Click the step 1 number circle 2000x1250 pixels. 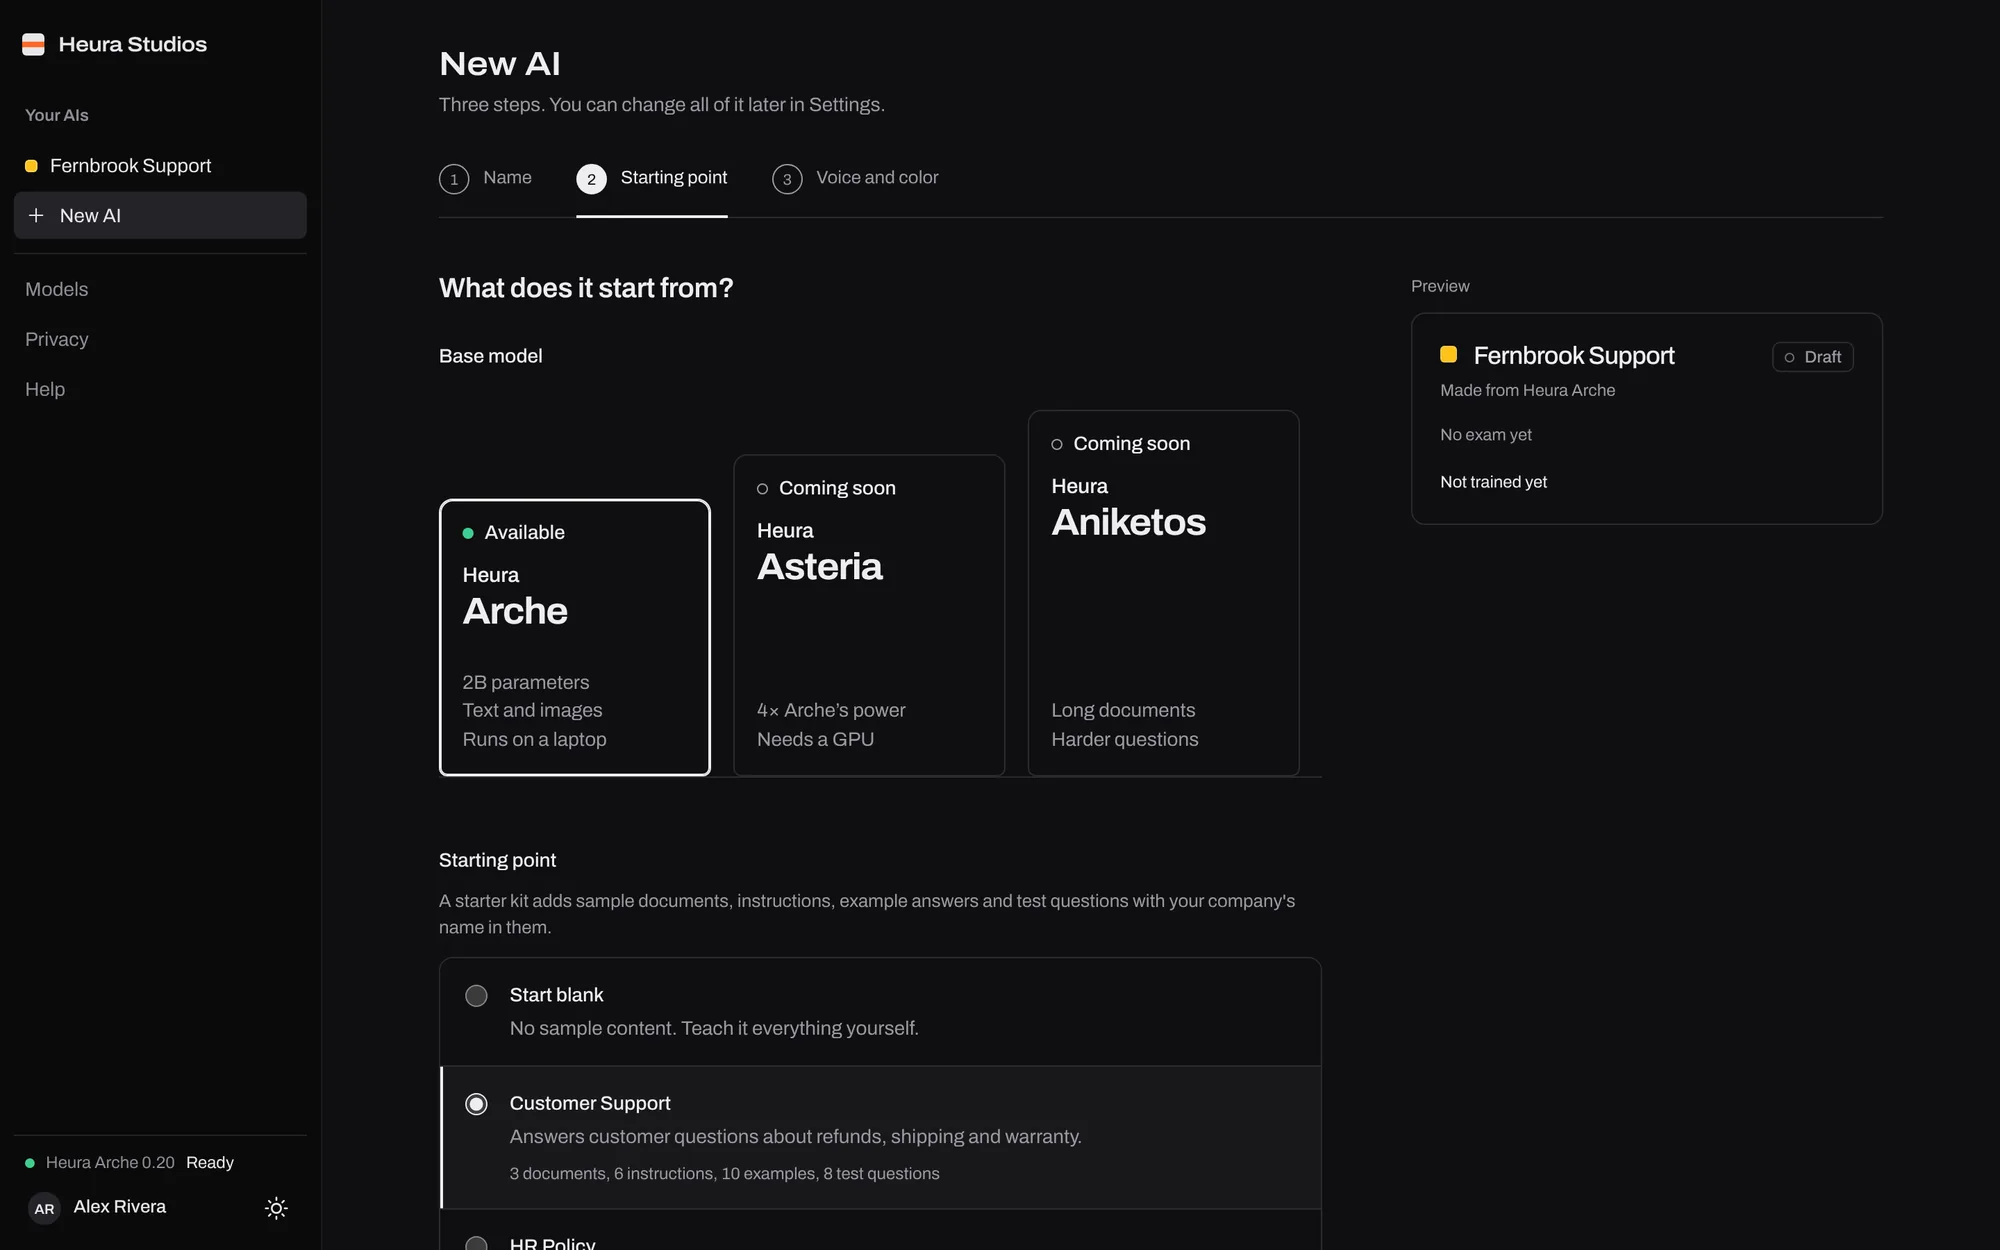[x=454, y=179]
